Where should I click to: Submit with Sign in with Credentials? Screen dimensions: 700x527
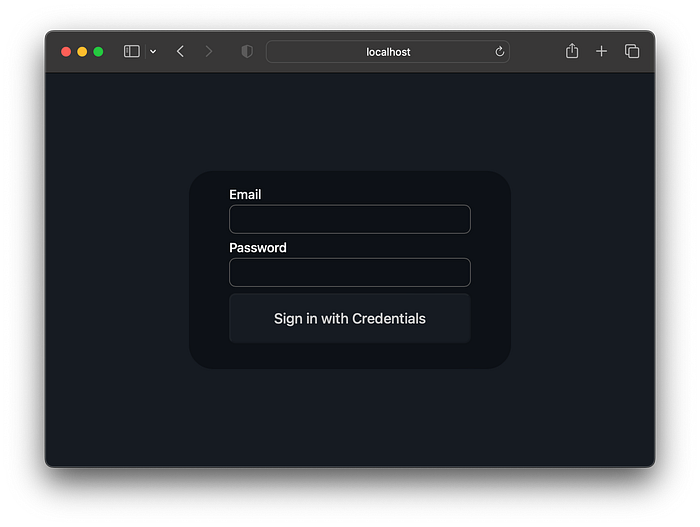350,318
